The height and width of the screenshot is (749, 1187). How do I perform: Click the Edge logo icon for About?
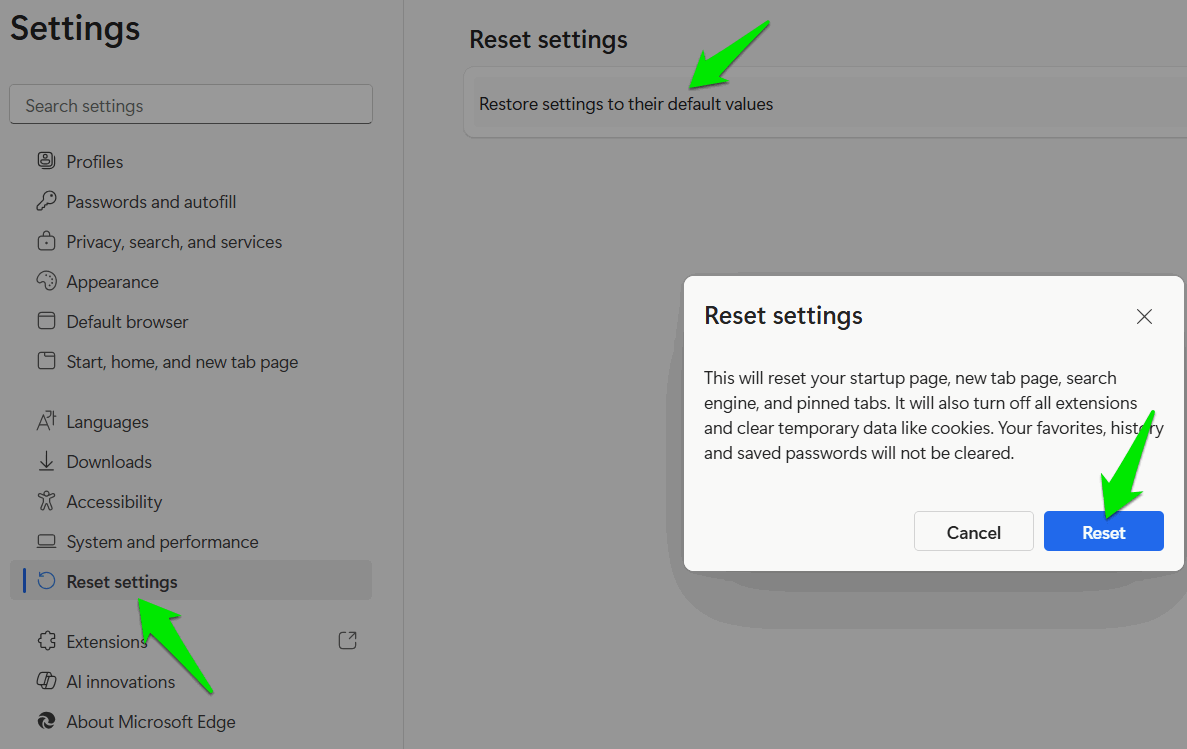(x=46, y=721)
